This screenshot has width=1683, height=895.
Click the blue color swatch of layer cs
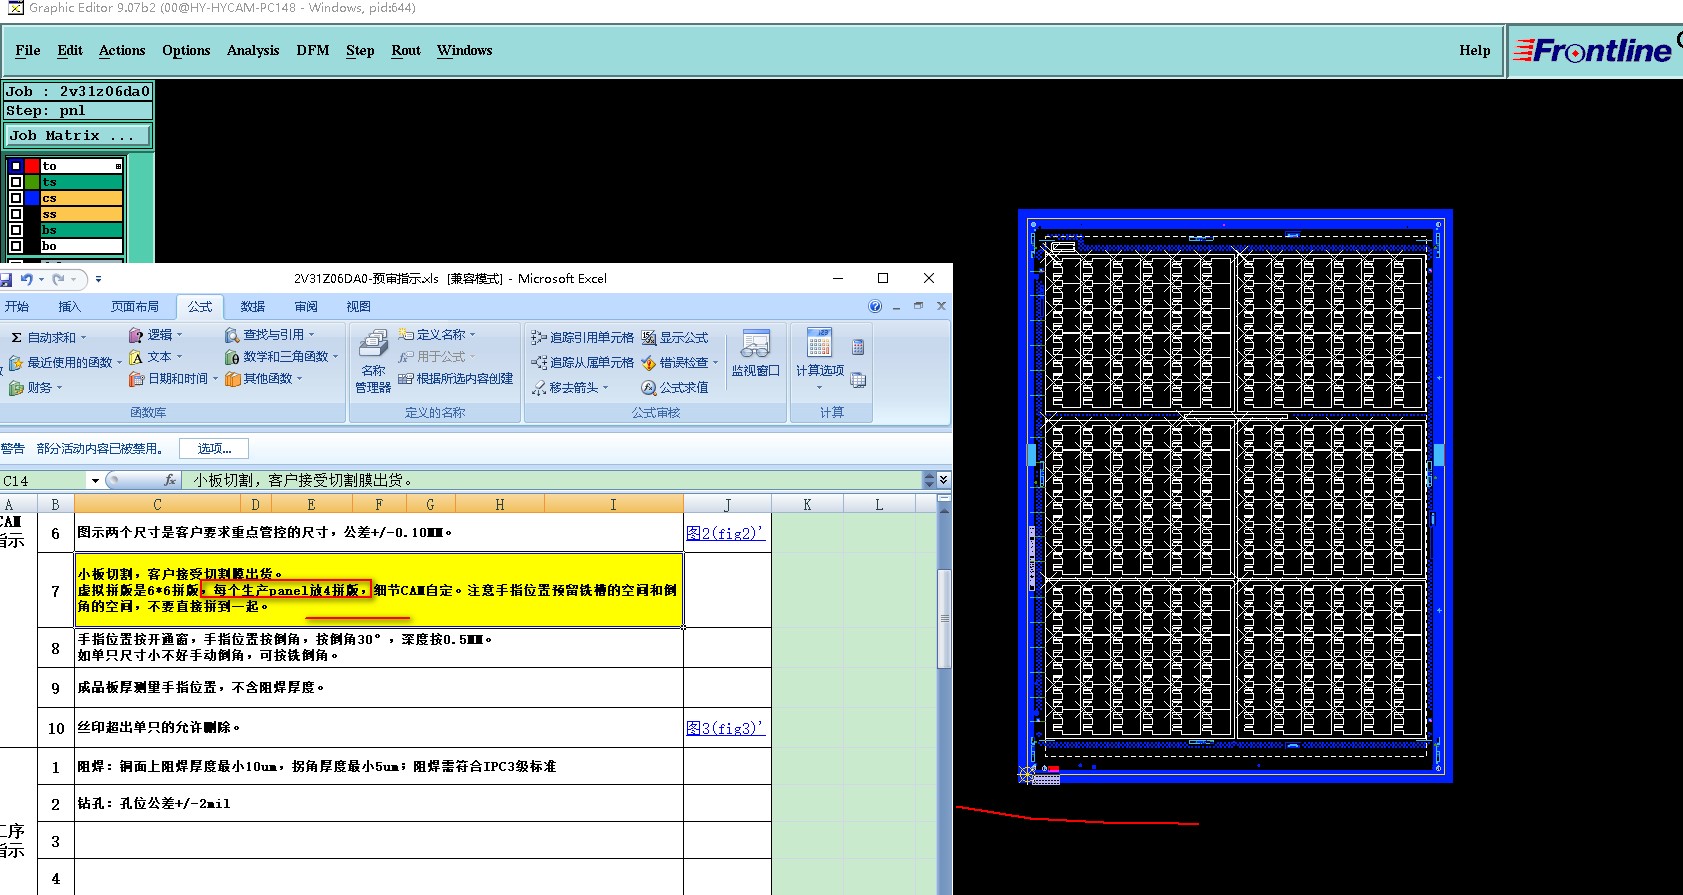(x=32, y=198)
